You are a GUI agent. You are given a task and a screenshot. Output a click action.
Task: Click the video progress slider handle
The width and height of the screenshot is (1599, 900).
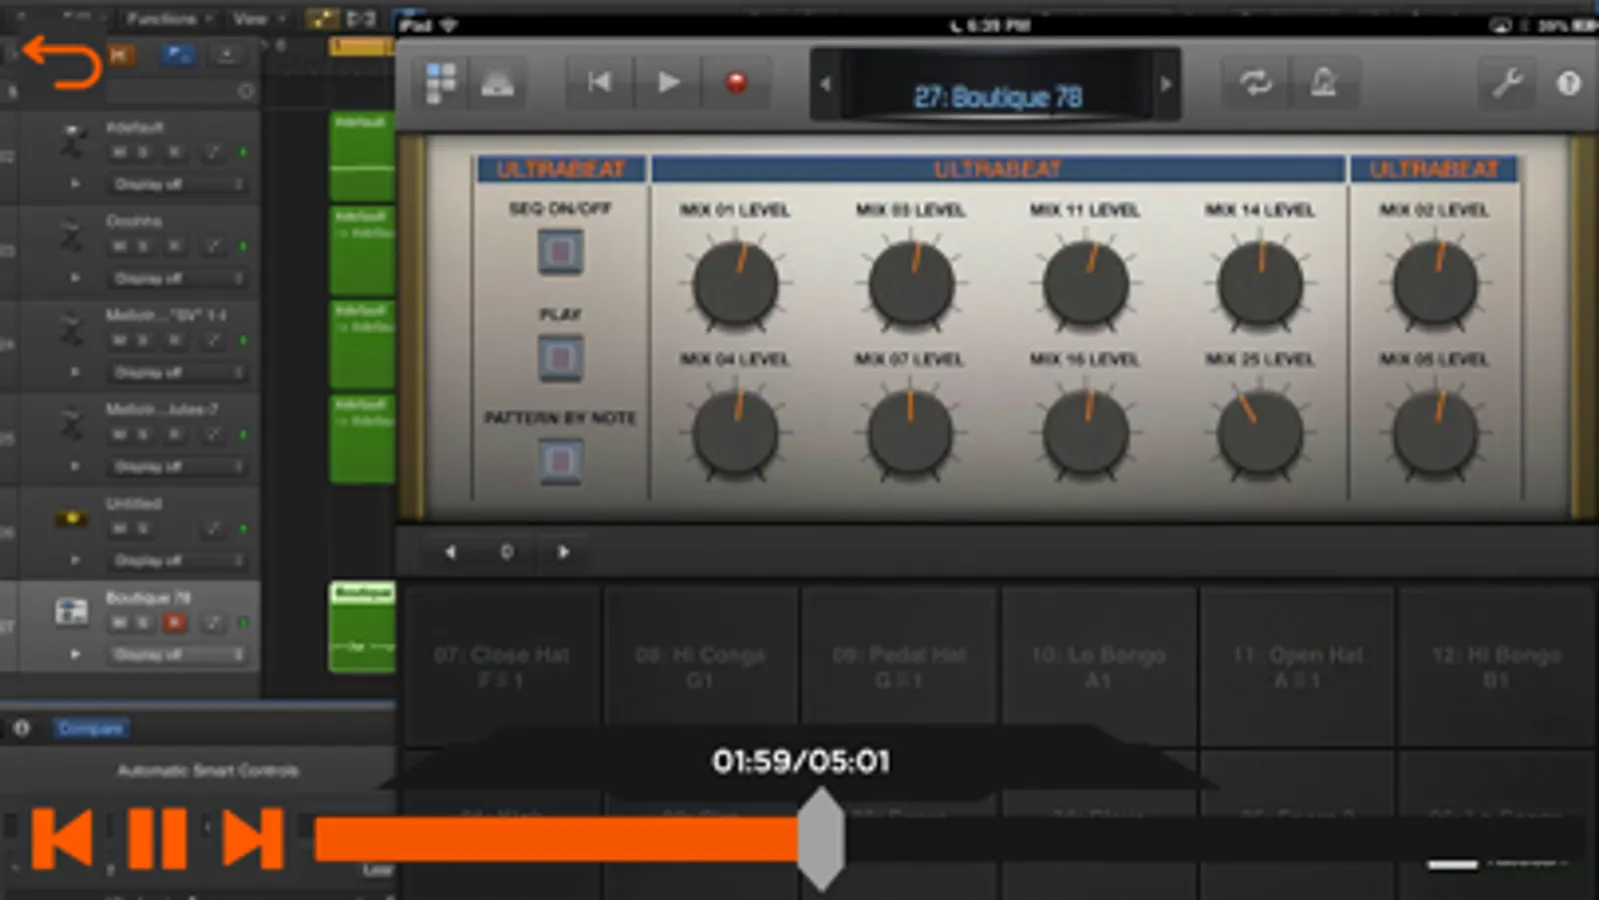tap(821, 838)
